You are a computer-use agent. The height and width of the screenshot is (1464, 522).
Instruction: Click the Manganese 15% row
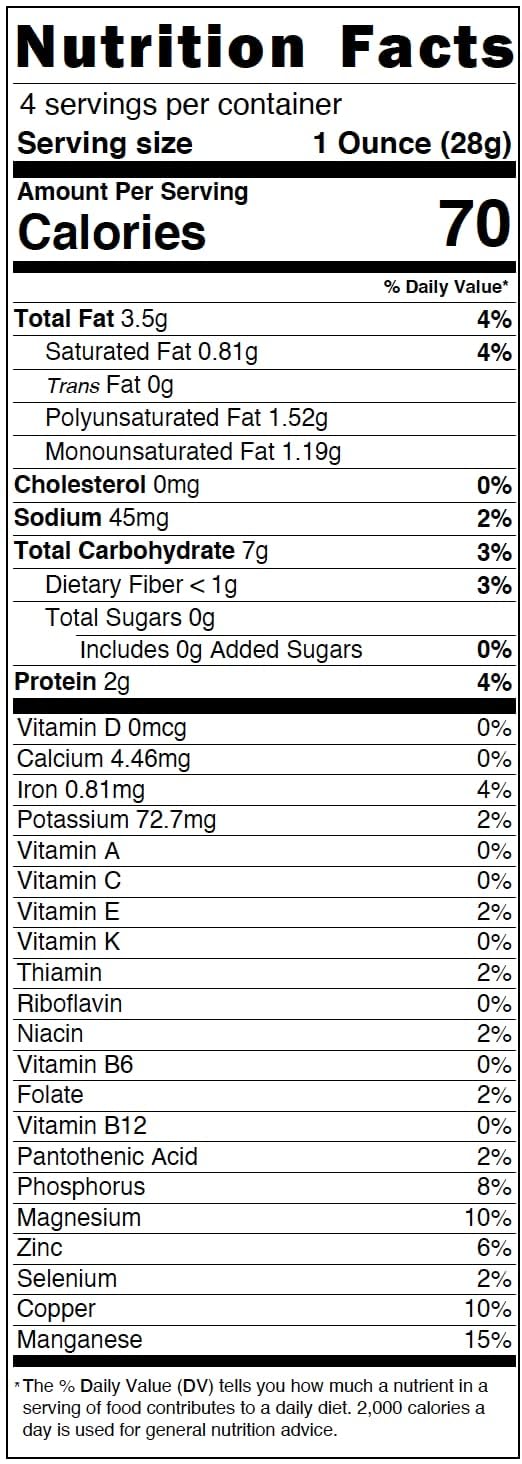pyautogui.click(x=264, y=1339)
